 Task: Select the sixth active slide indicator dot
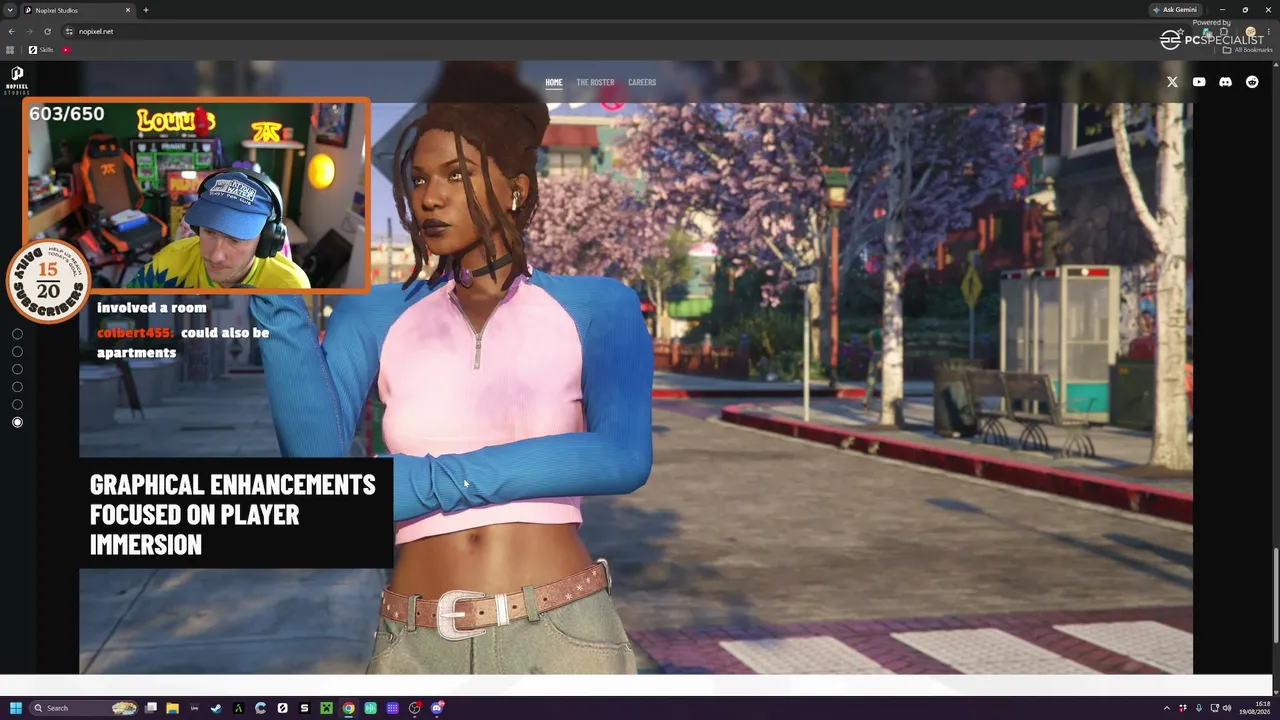(x=17, y=422)
